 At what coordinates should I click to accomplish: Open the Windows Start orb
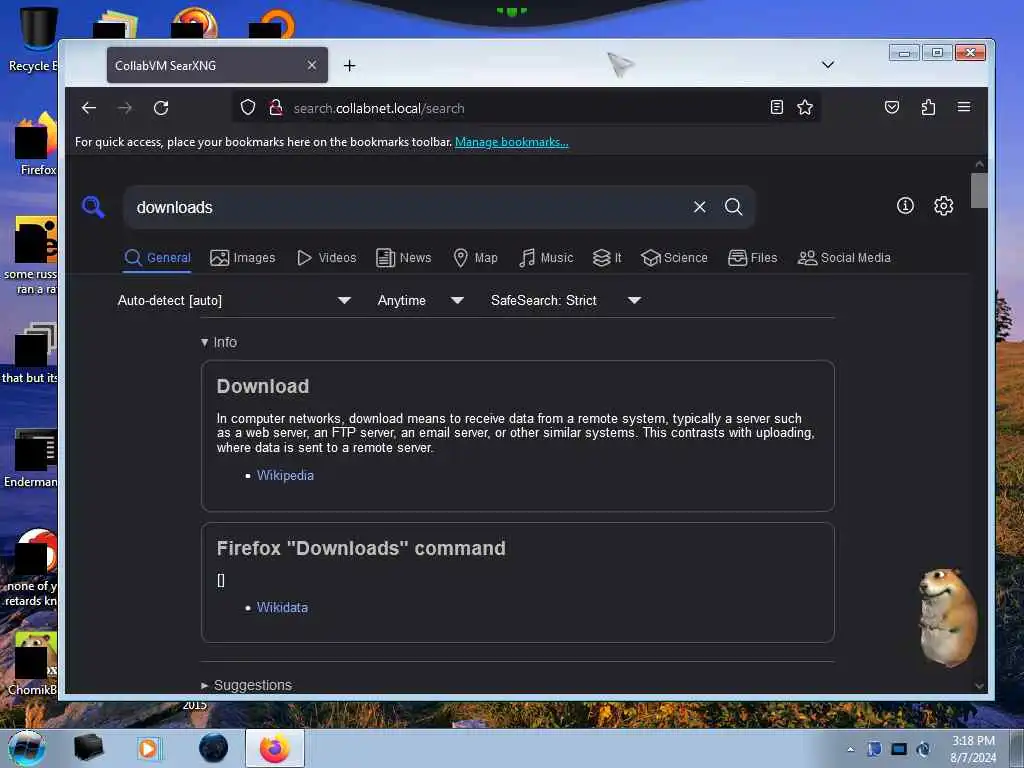(27, 748)
